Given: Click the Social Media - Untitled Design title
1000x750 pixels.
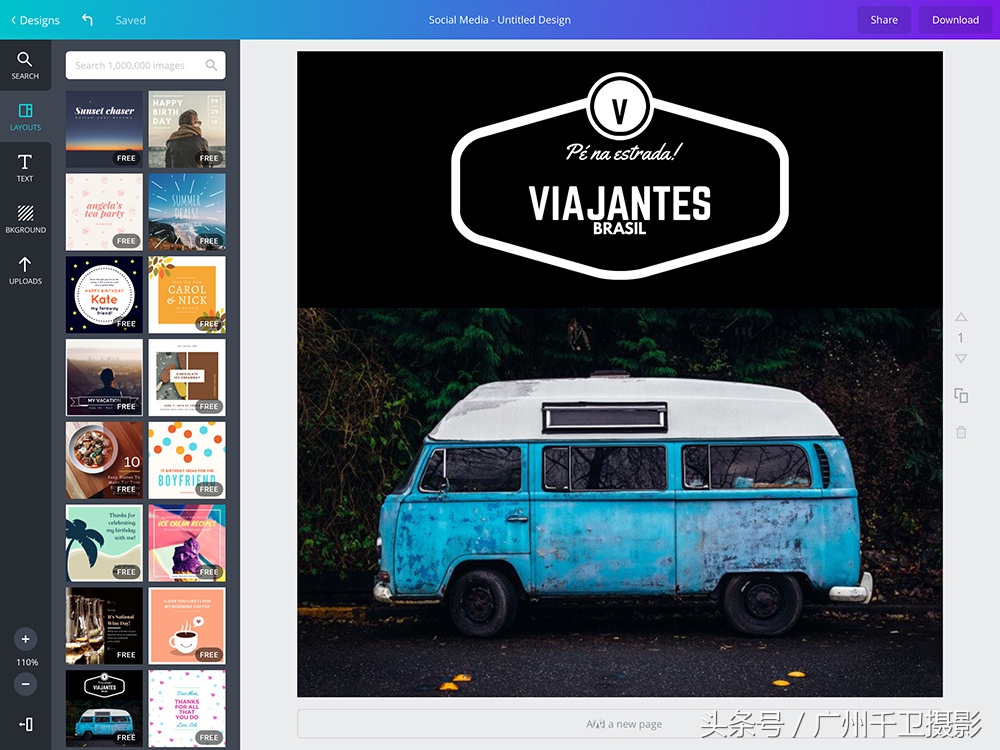Looking at the screenshot, I should click(x=499, y=20).
